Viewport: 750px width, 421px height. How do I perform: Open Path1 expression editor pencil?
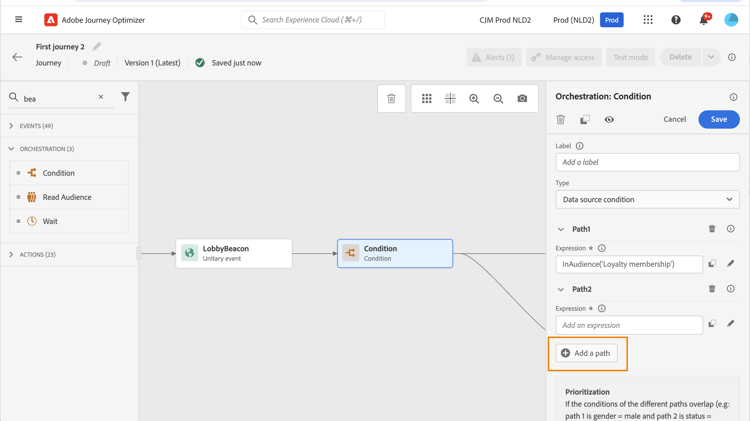[731, 264]
